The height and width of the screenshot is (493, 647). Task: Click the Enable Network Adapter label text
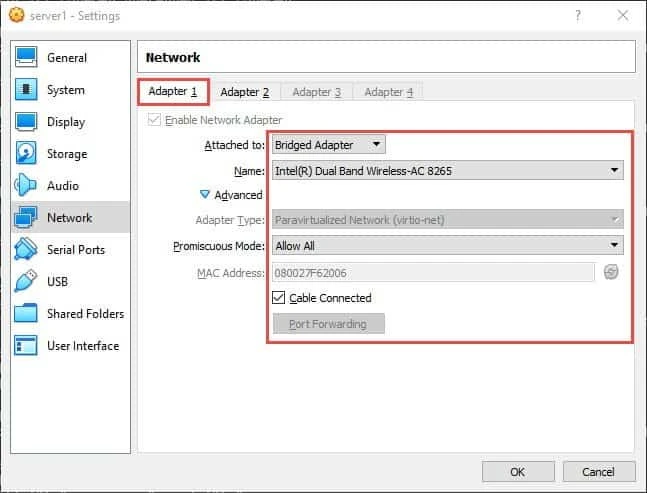click(x=223, y=120)
